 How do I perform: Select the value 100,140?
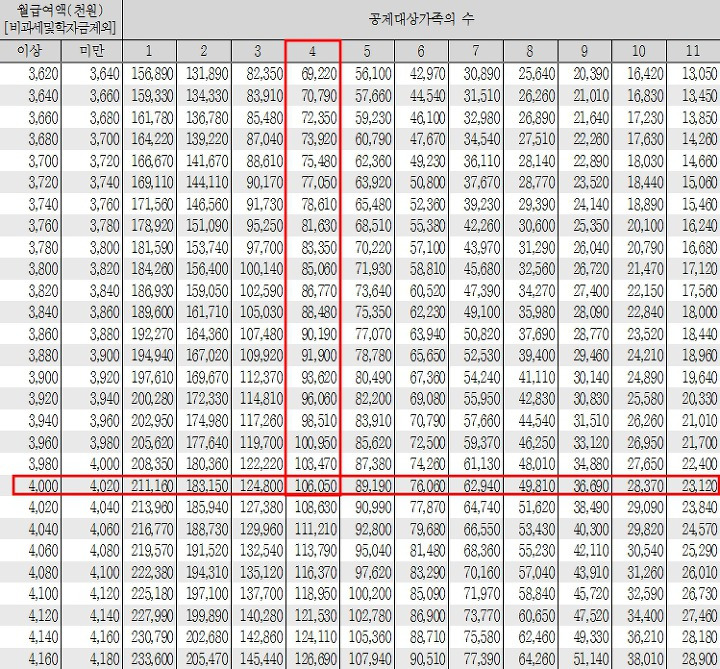(259, 269)
